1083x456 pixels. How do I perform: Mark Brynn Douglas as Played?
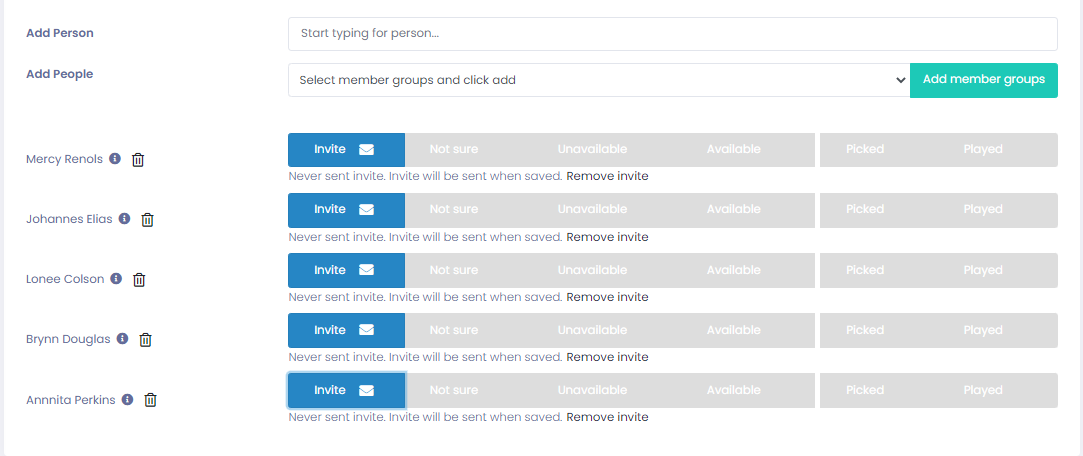point(983,330)
